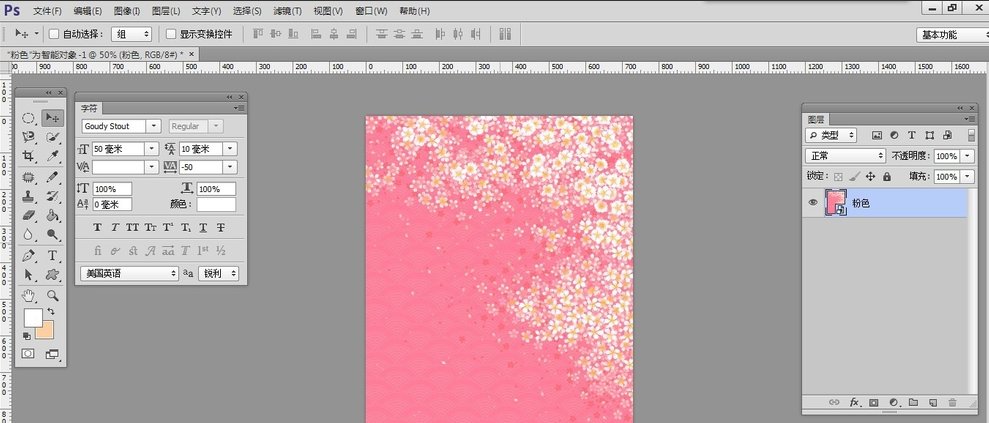Select the Eyedropper tool
The image size is (989, 423).
point(53,156)
